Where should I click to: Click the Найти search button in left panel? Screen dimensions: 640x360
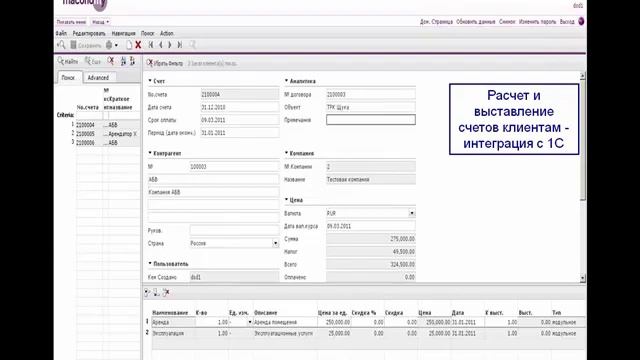coord(68,61)
